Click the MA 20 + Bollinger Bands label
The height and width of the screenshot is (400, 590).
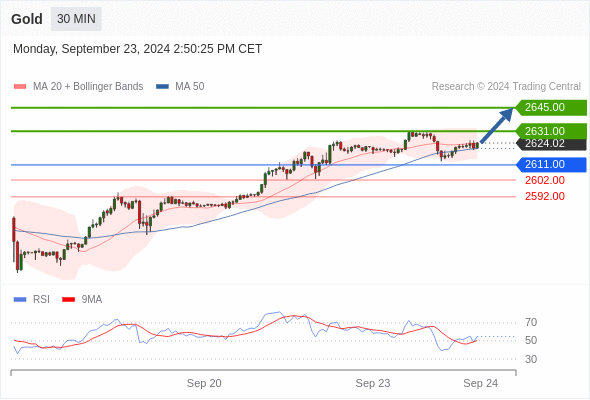pyautogui.click(x=88, y=87)
